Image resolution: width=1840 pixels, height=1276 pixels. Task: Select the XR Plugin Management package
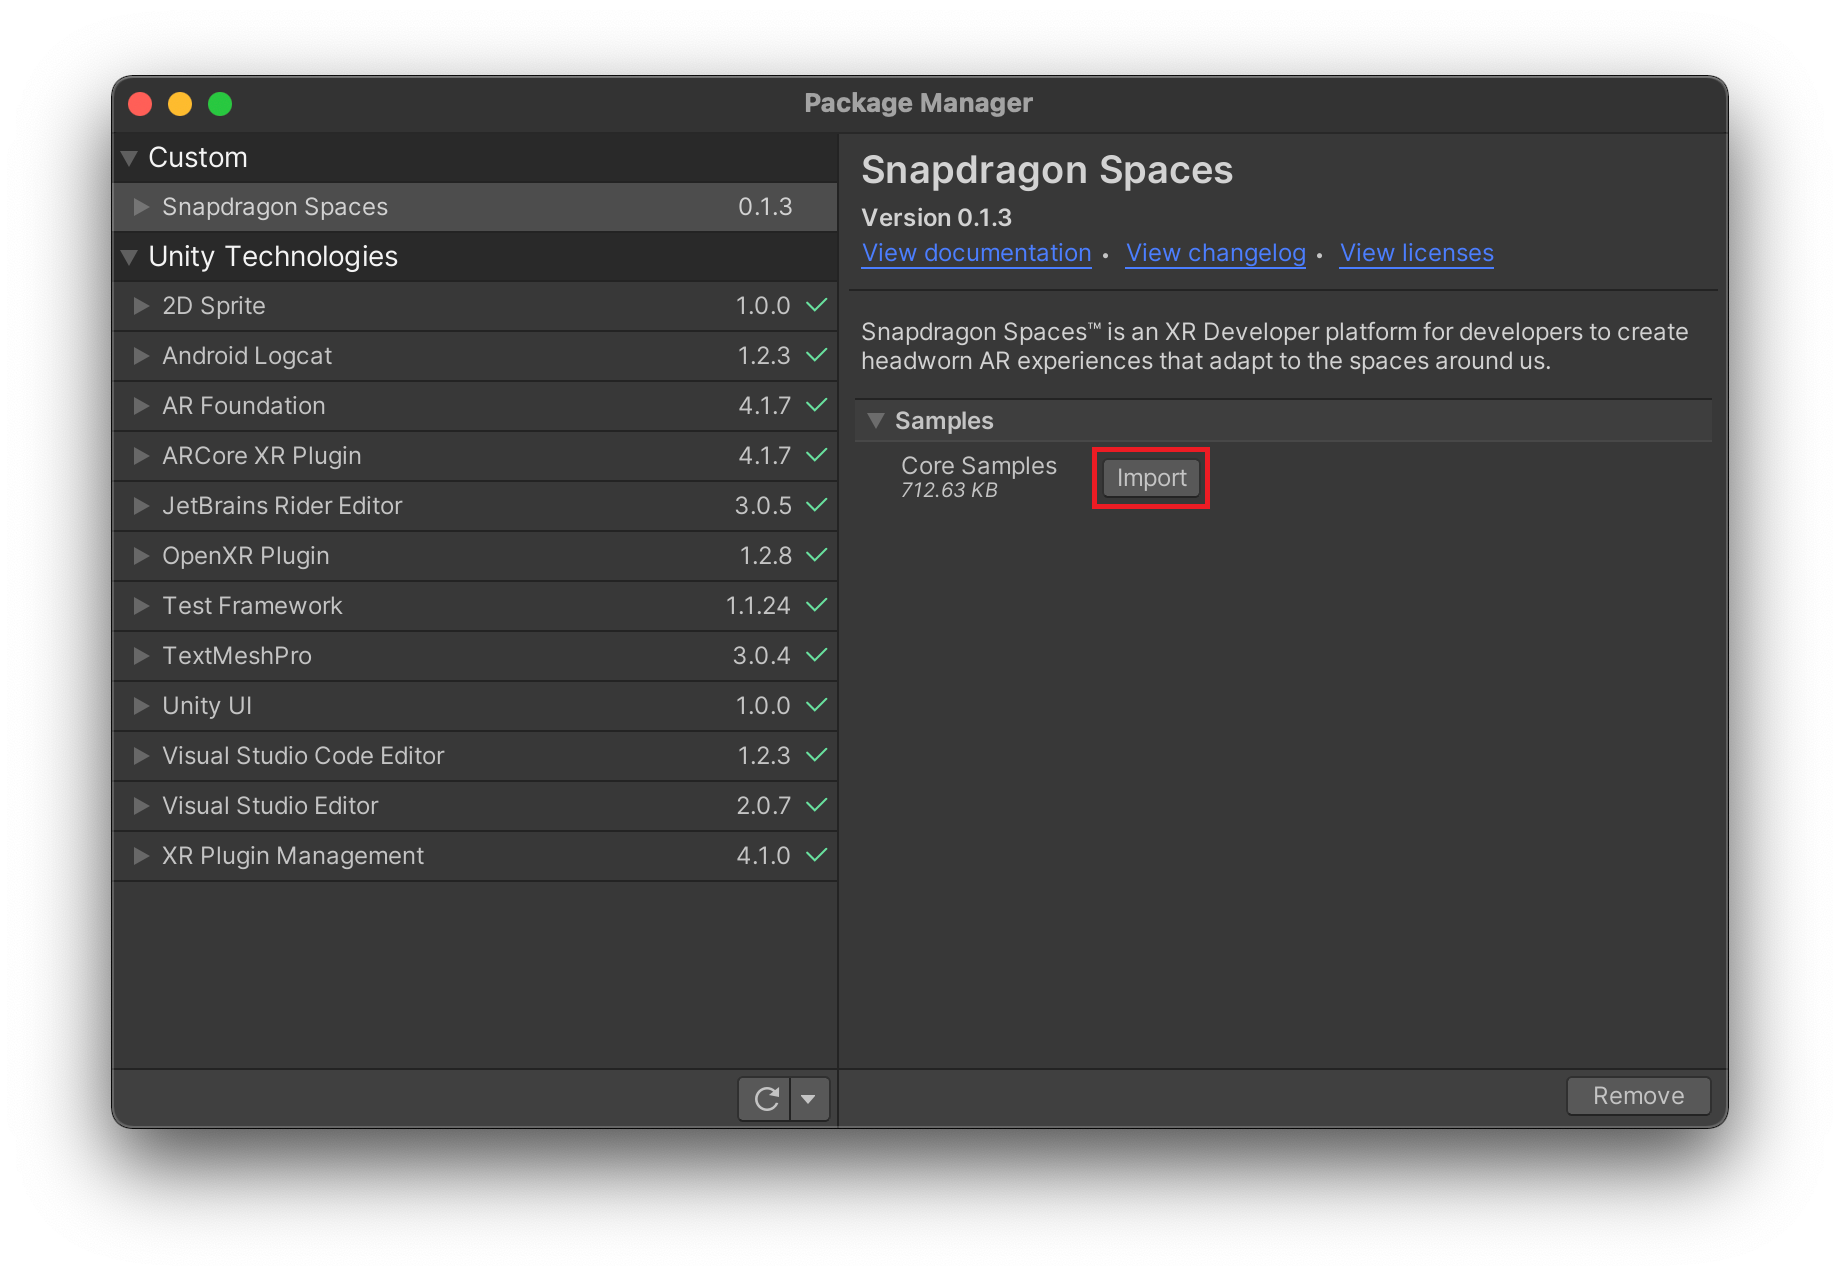click(475, 856)
